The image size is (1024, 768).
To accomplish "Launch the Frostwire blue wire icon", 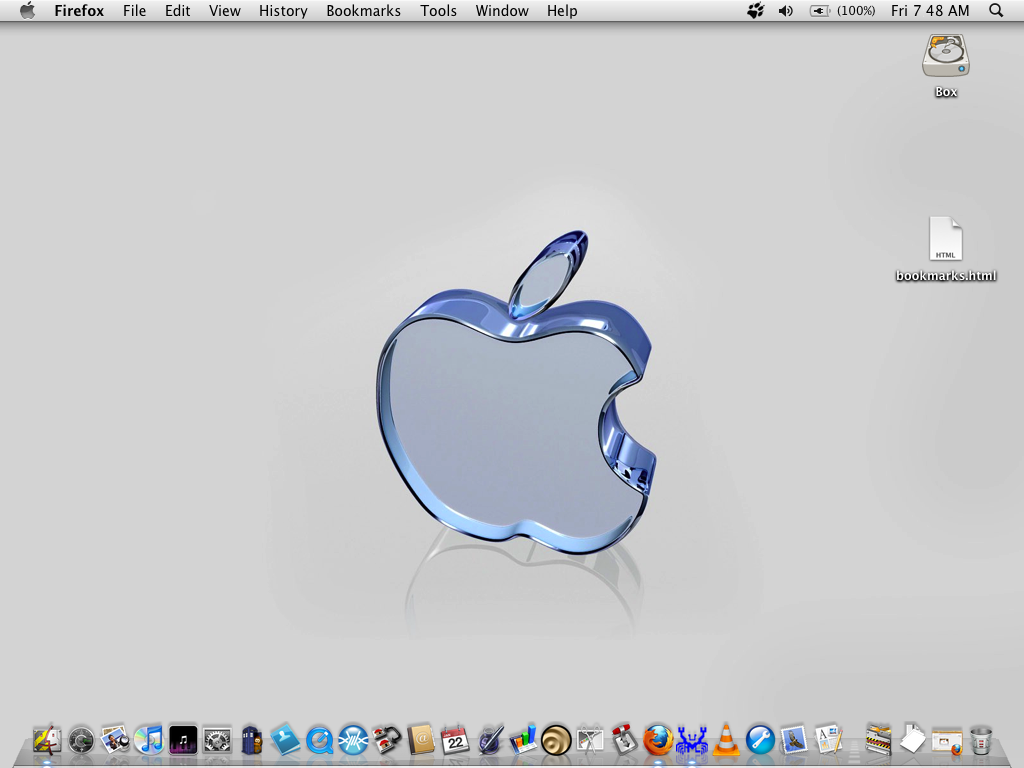I will (x=353, y=741).
